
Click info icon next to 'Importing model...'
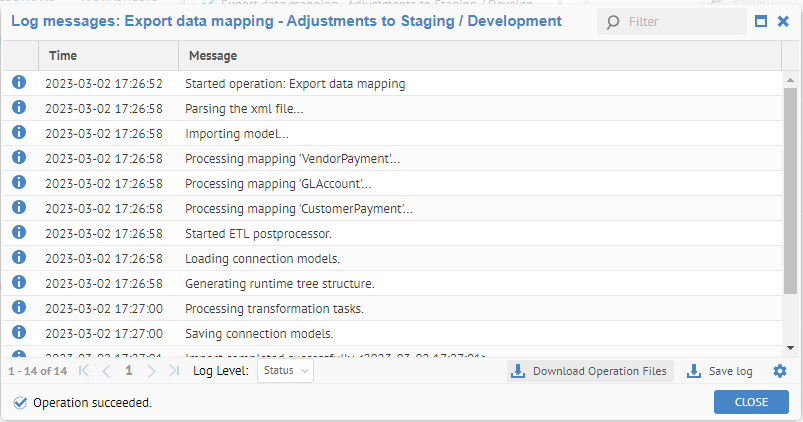click(18, 133)
